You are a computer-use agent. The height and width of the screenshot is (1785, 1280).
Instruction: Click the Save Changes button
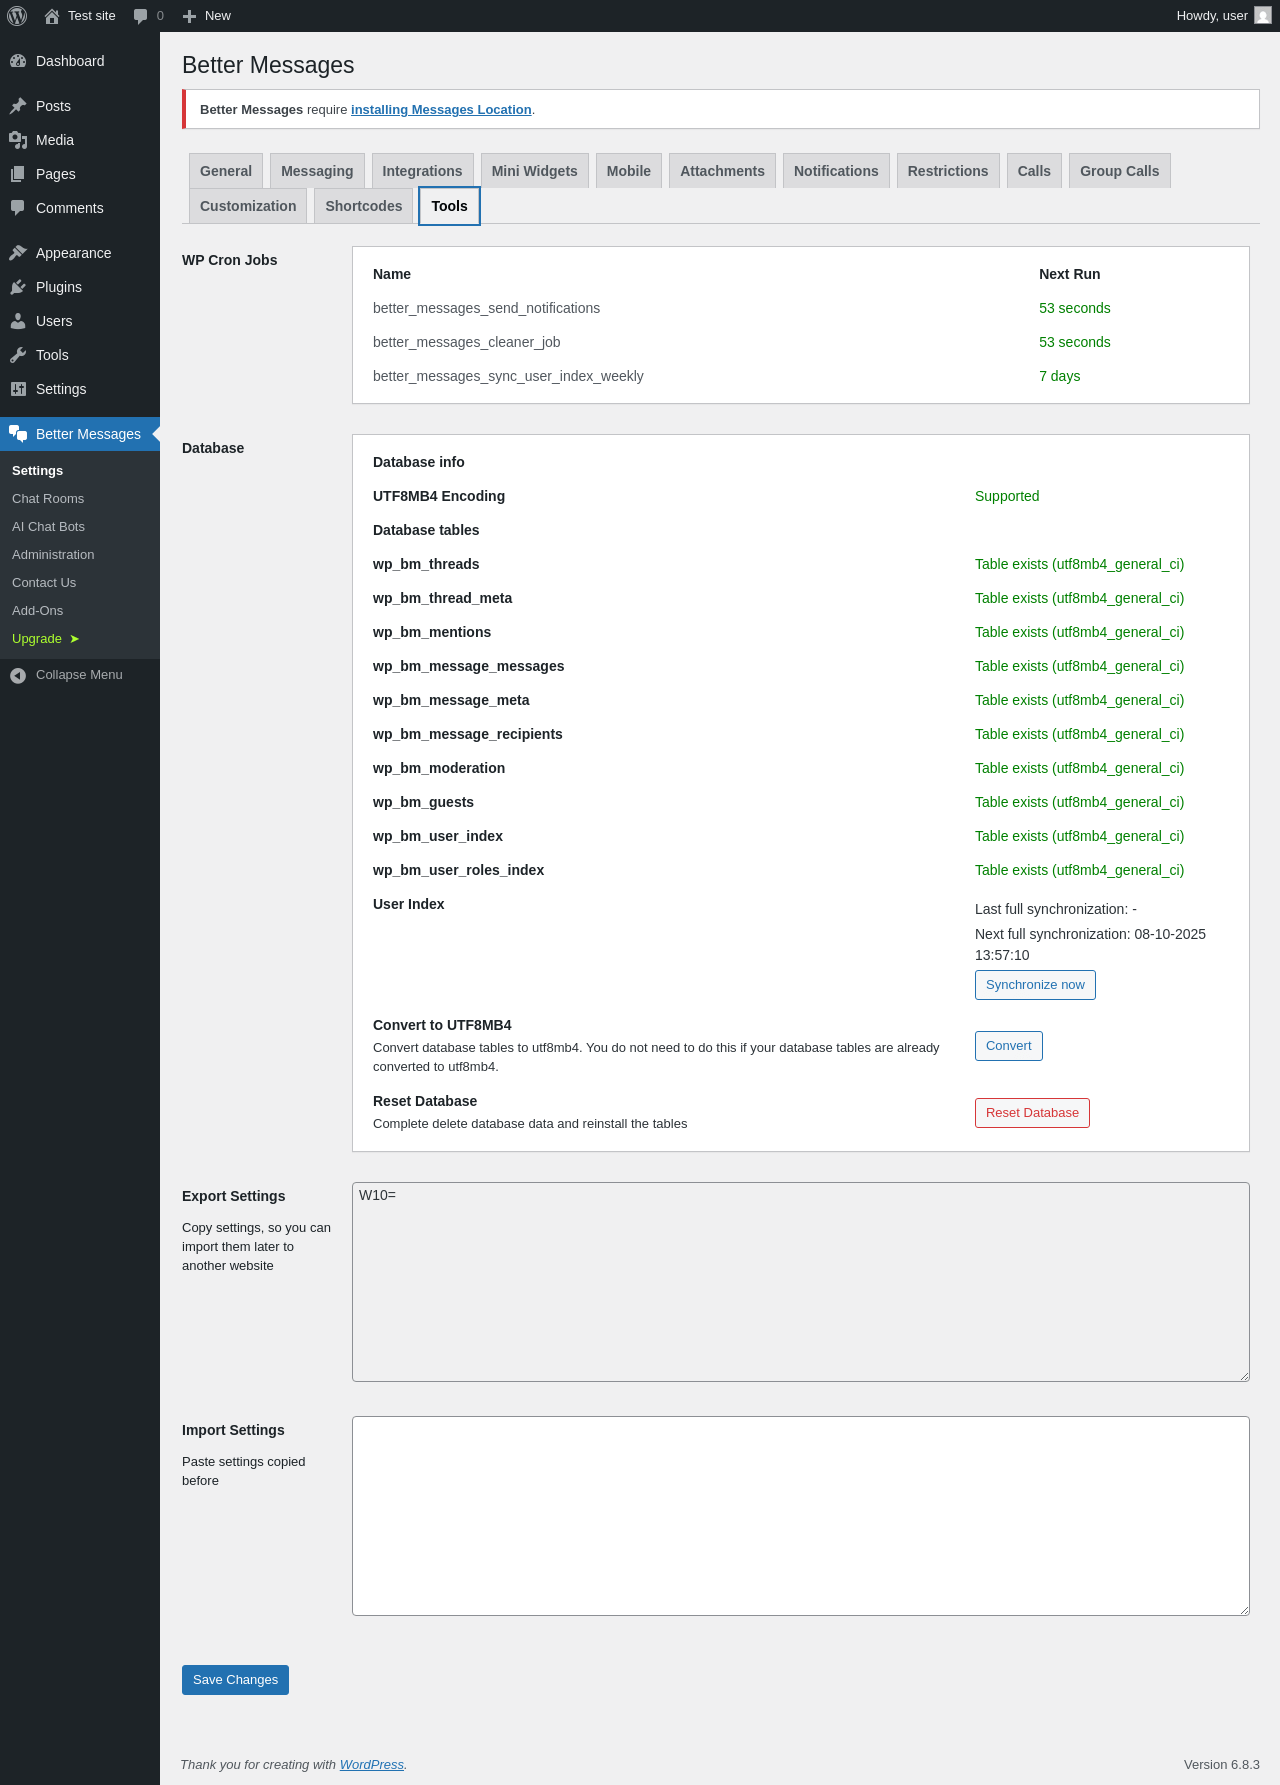coord(235,1680)
